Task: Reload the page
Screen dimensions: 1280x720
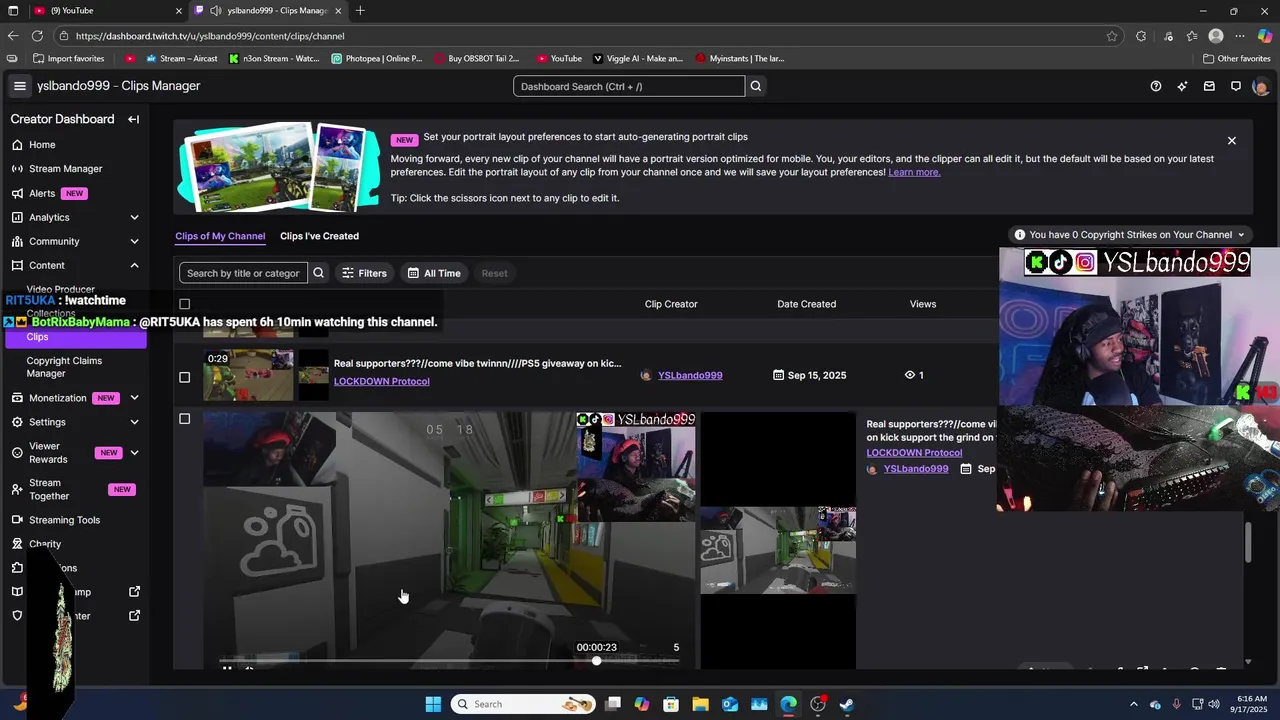Action: (38, 36)
